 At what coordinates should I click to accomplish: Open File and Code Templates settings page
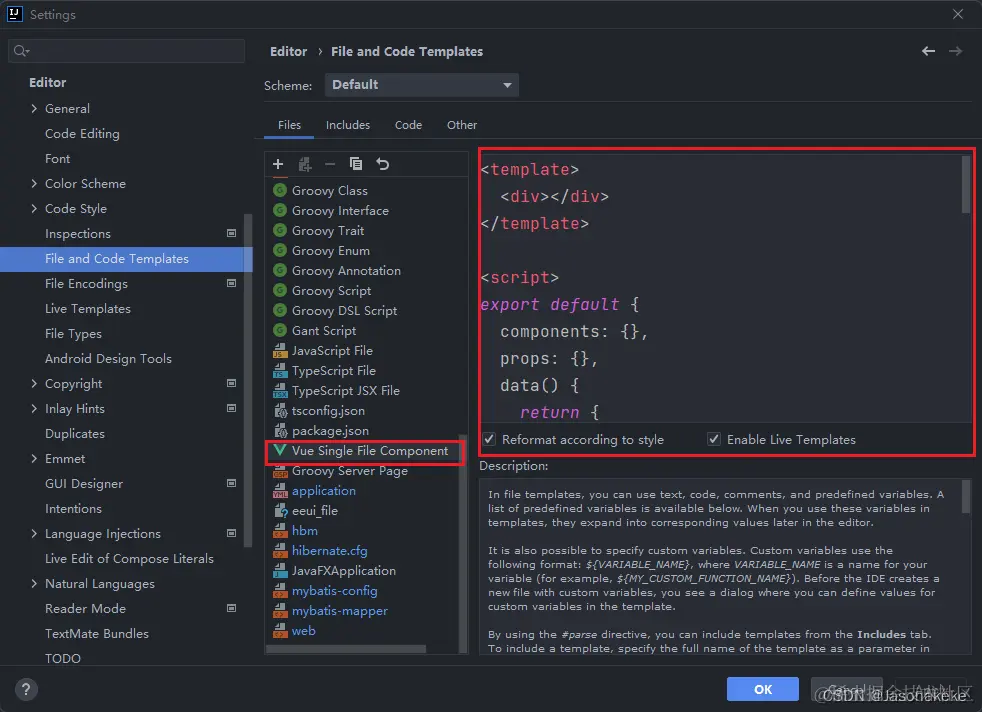click(x=125, y=259)
